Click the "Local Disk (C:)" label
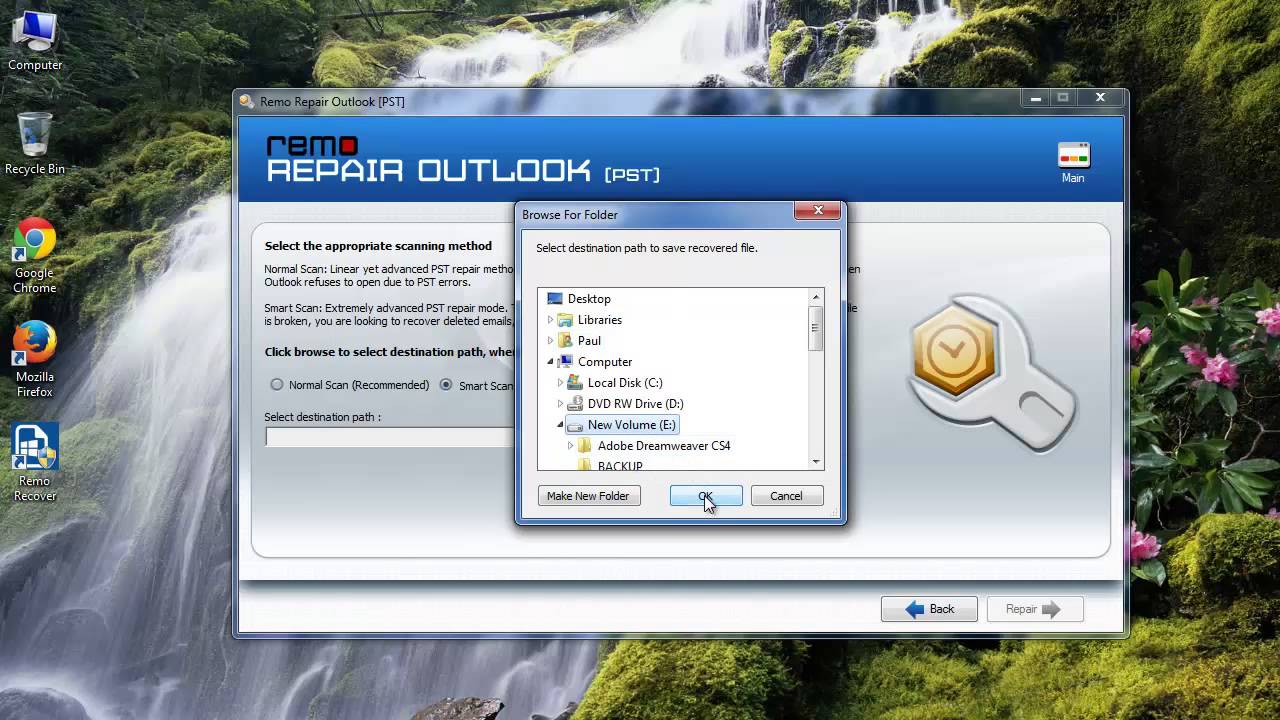 click(x=625, y=382)
